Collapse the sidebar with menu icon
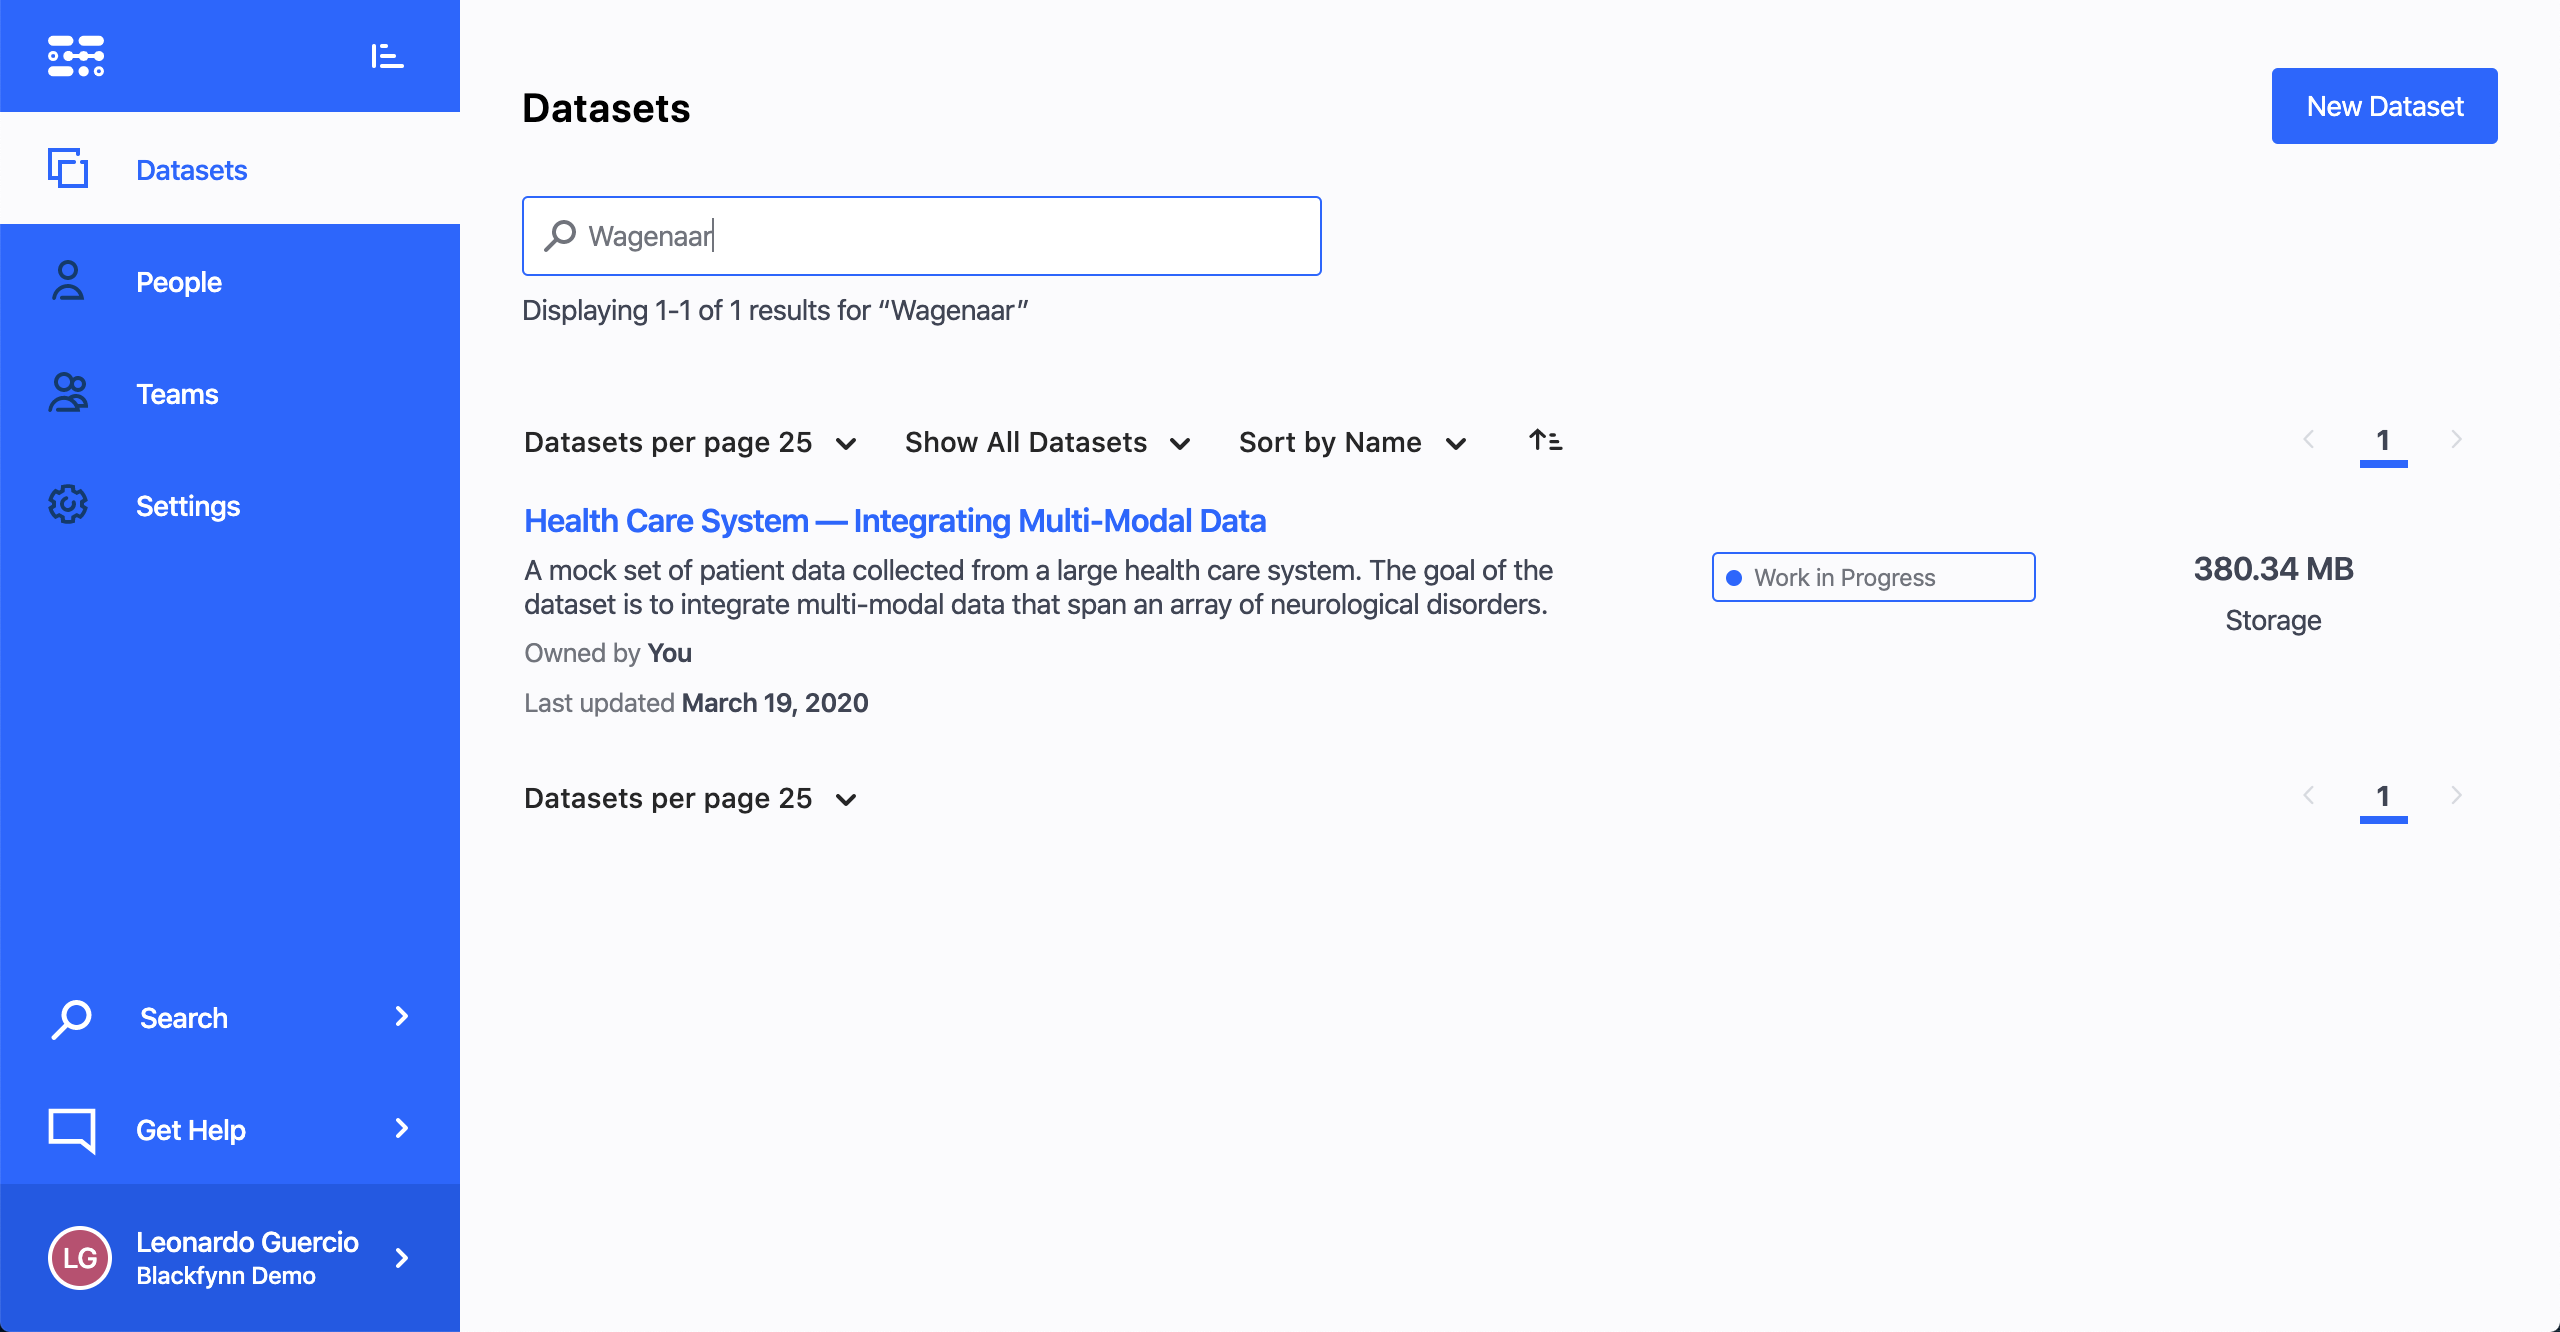Screen dimensions: 2560x1332 tap(386, 56)
